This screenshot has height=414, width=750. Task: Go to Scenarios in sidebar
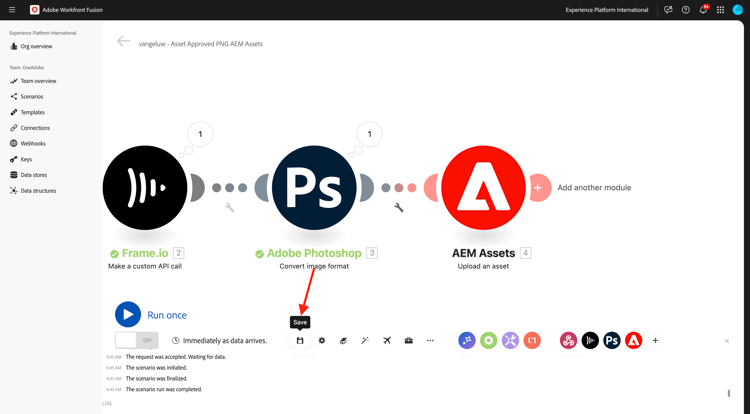[x=26, y=97]
